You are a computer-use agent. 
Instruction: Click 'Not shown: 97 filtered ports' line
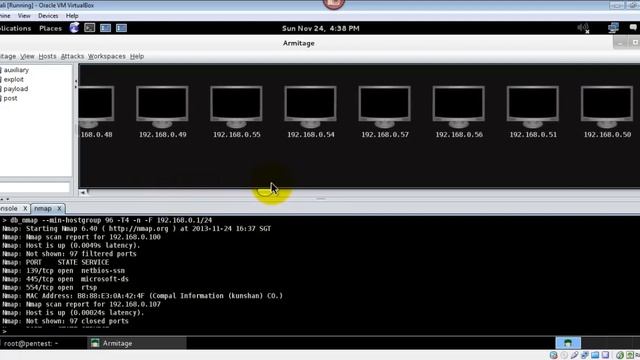coord(69,254)
